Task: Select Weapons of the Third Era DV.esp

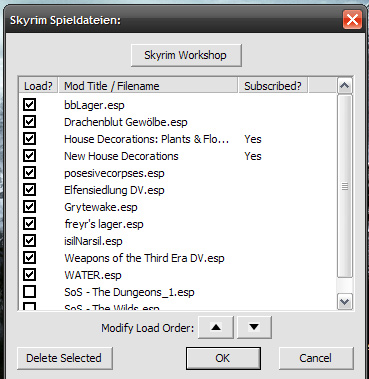Action: [x=144, y=258]
